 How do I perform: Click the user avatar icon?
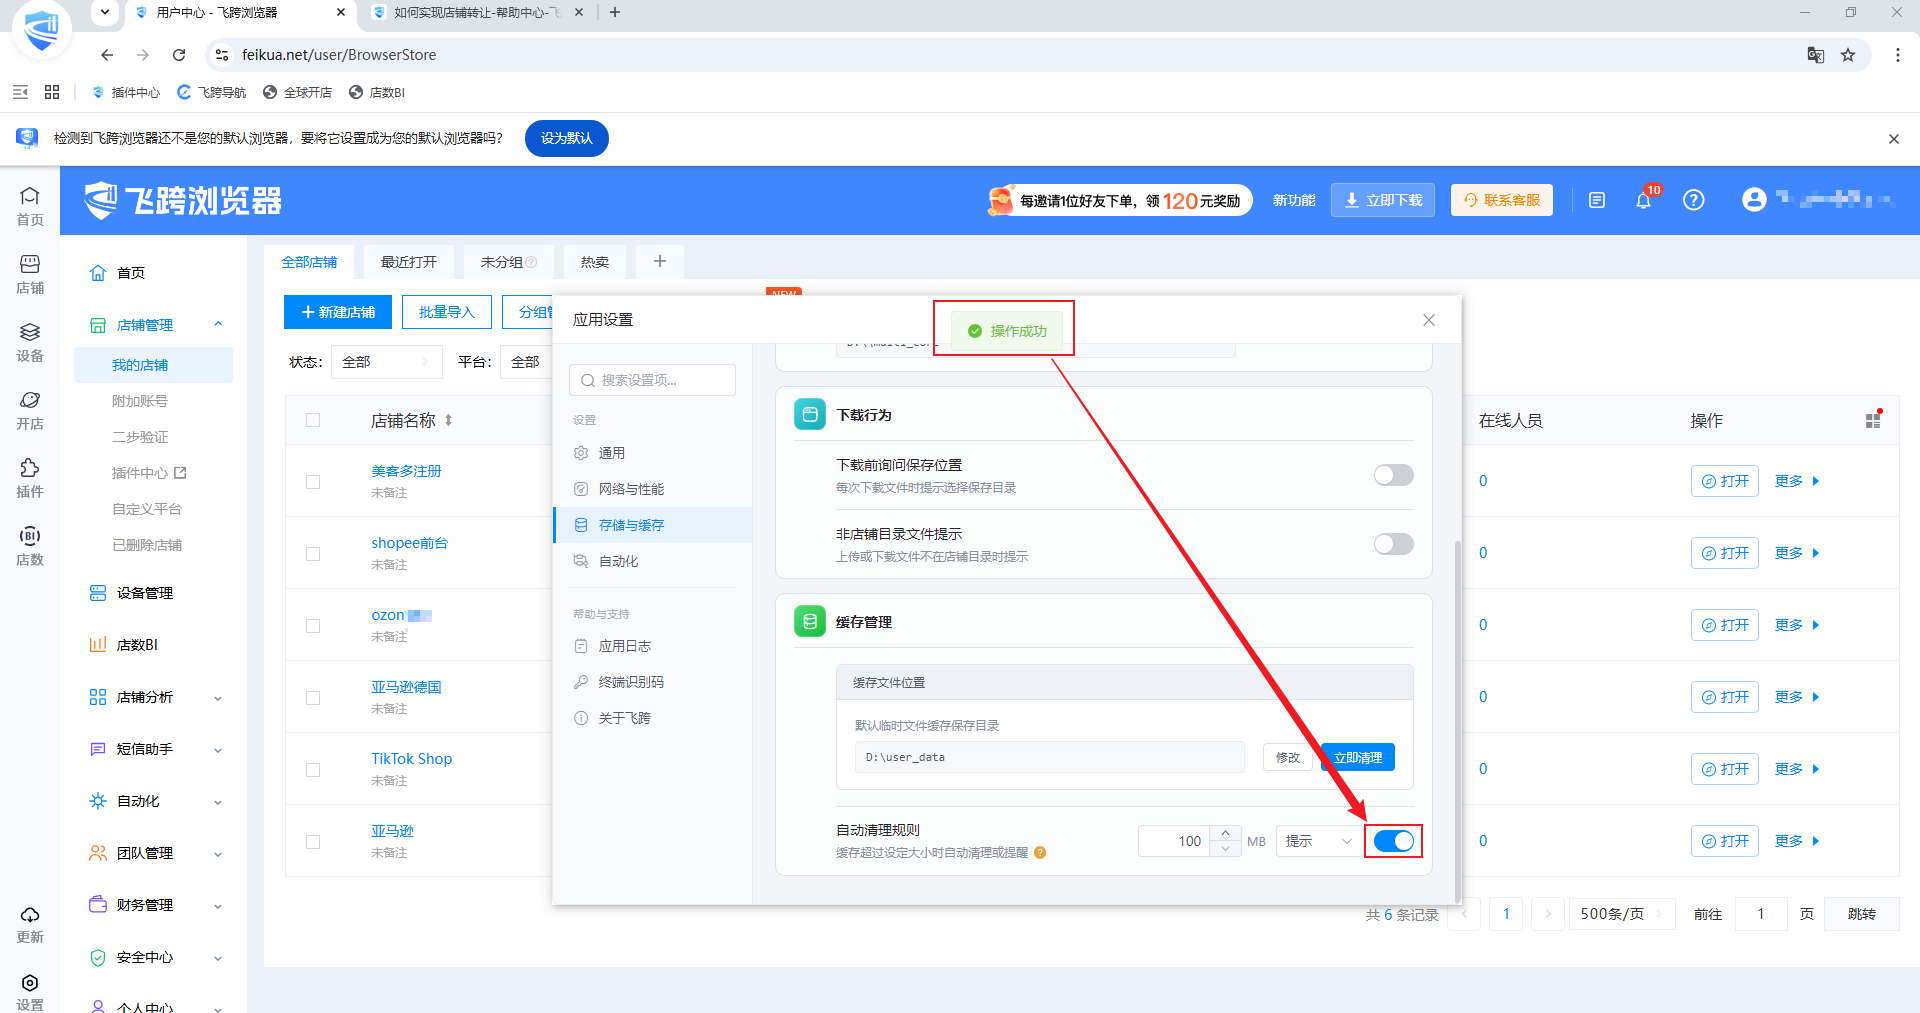click(1754, 200)
